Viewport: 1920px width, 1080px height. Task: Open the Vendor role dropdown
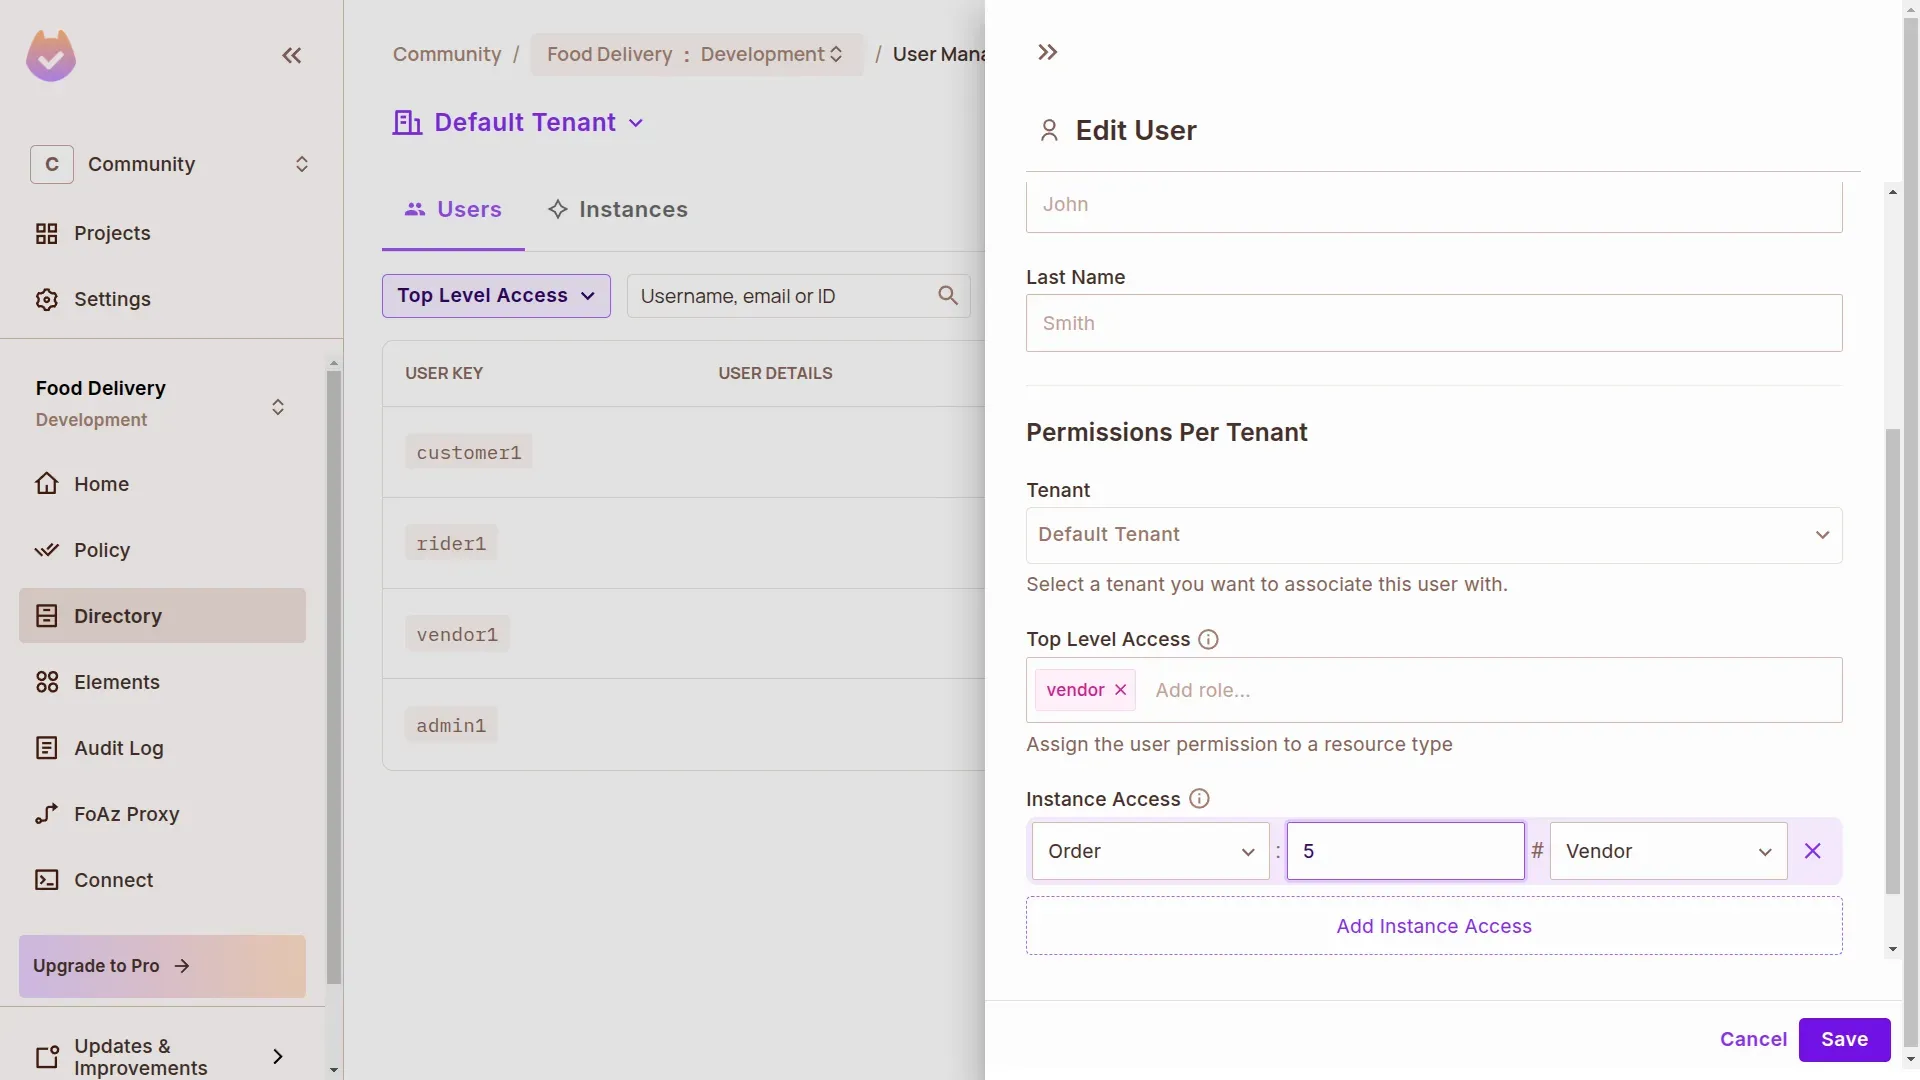pos(1667,851)
